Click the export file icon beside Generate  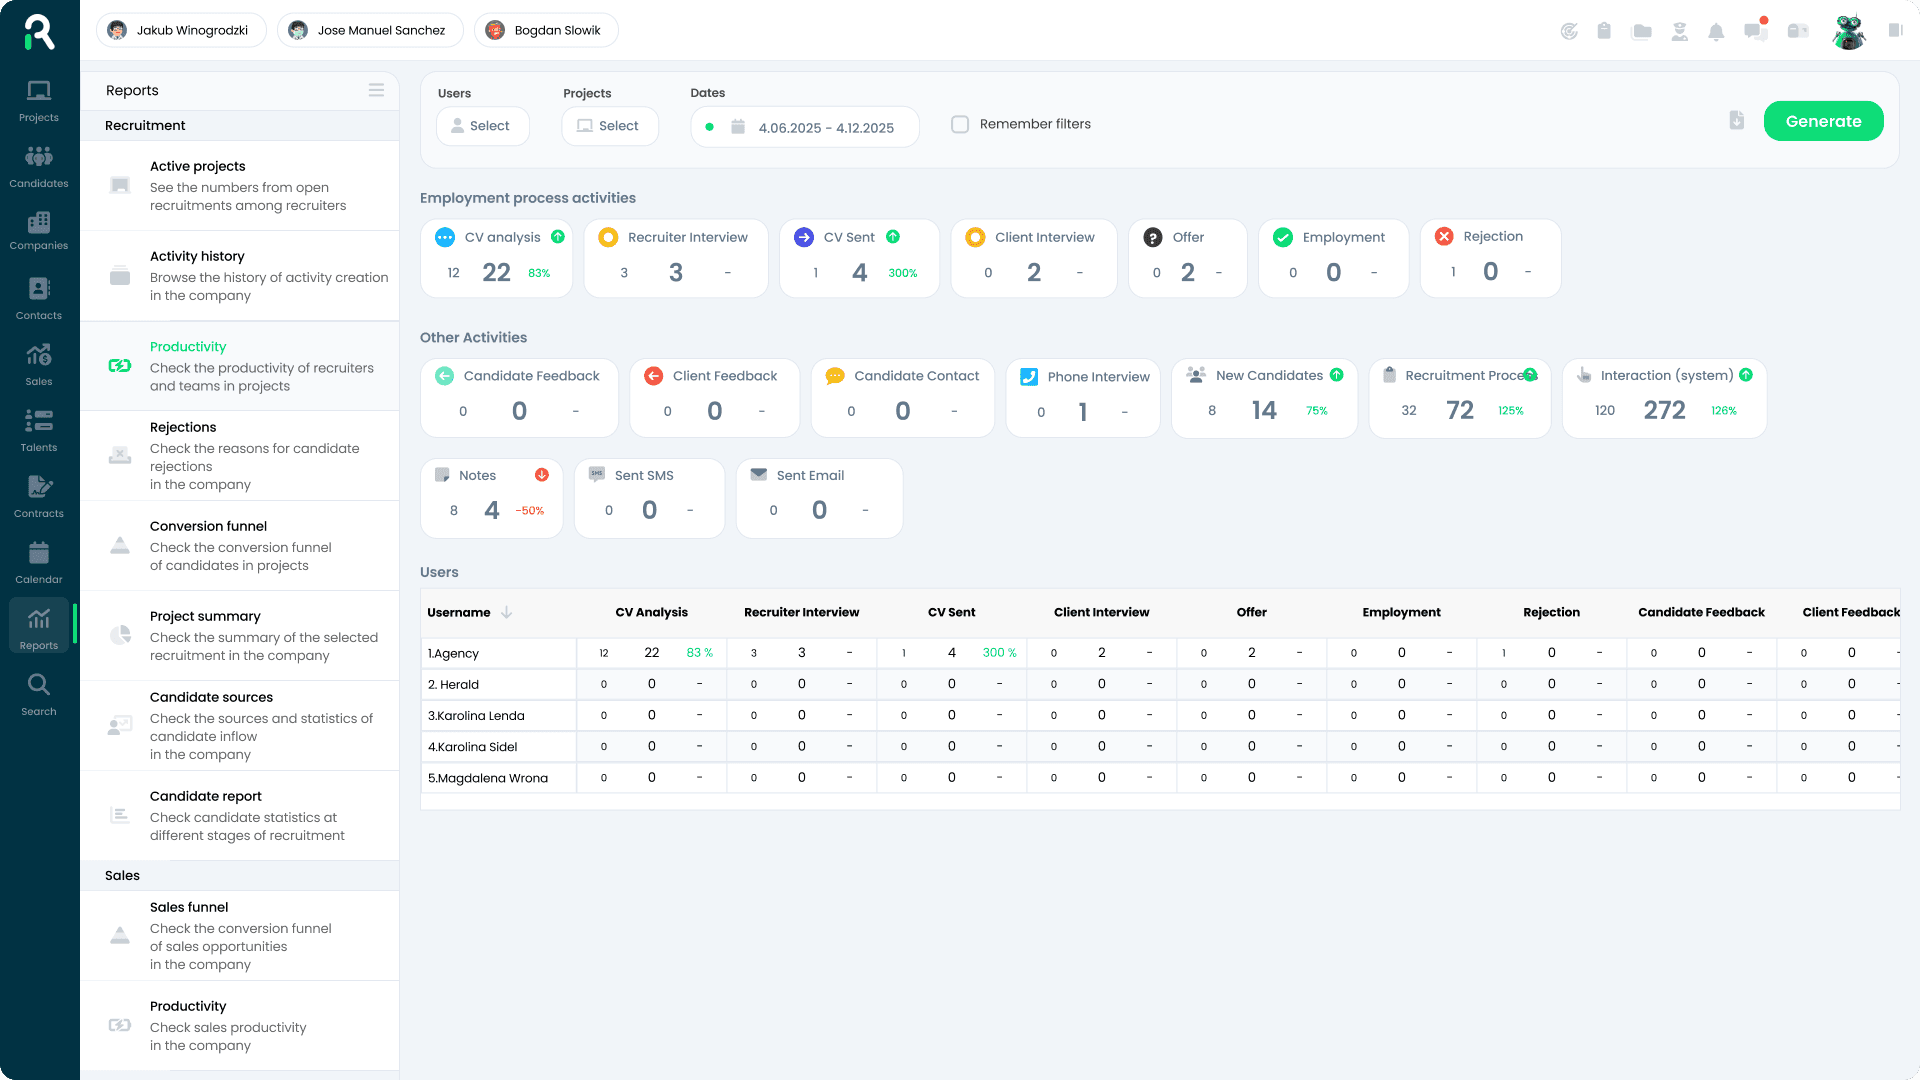[x=1737, y=121]
